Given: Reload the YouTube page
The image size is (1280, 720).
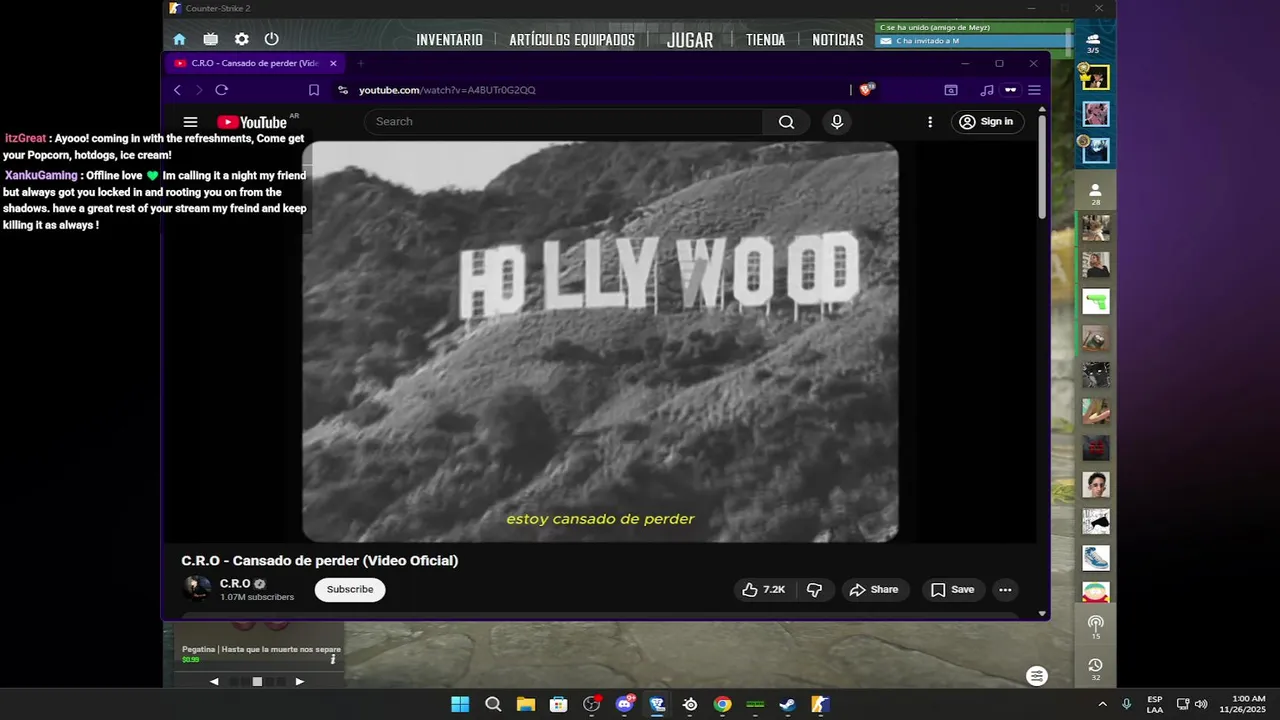Looking at the screenshot, I should 222,90.
